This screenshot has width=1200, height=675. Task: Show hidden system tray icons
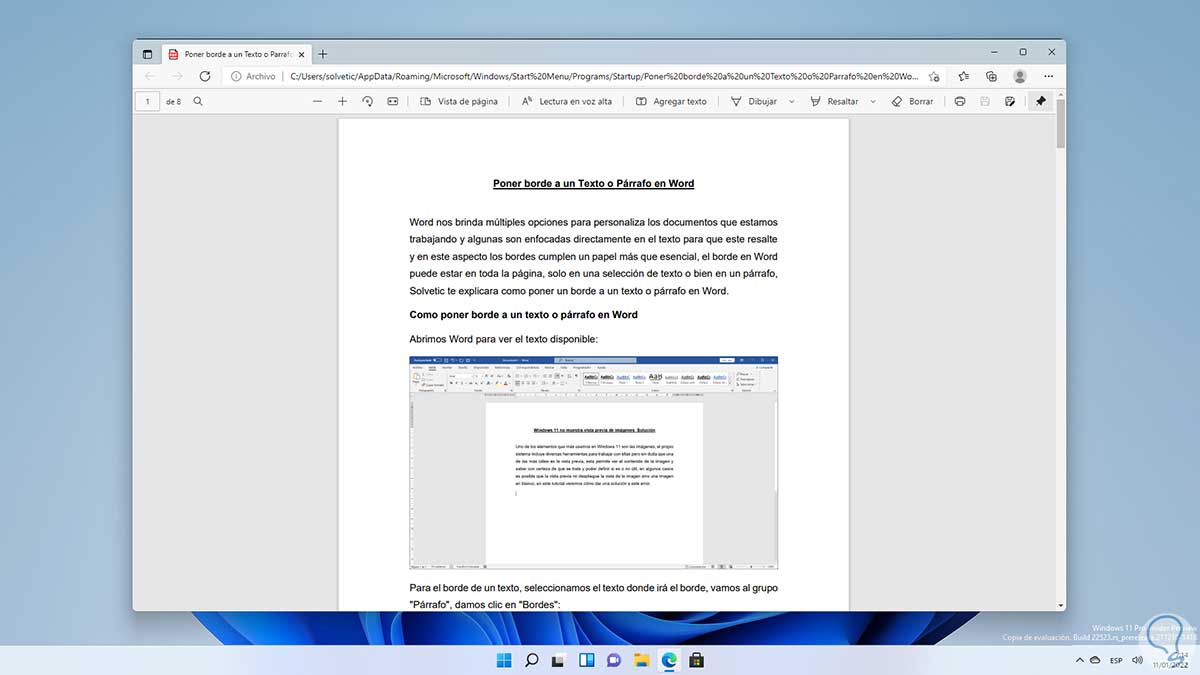[1079, 660]
